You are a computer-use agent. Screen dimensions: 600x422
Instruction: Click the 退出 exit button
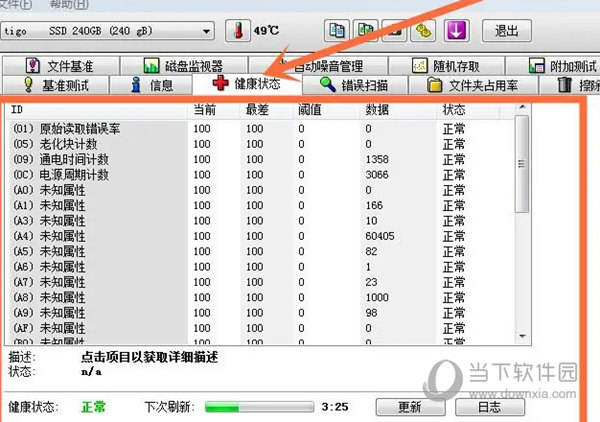[x=507, y=31]
